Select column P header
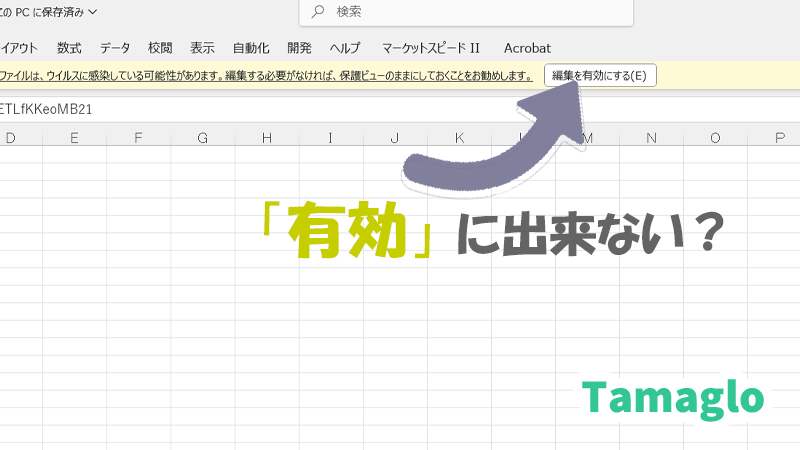Viewport: 800px width, 450px height. 779,137
